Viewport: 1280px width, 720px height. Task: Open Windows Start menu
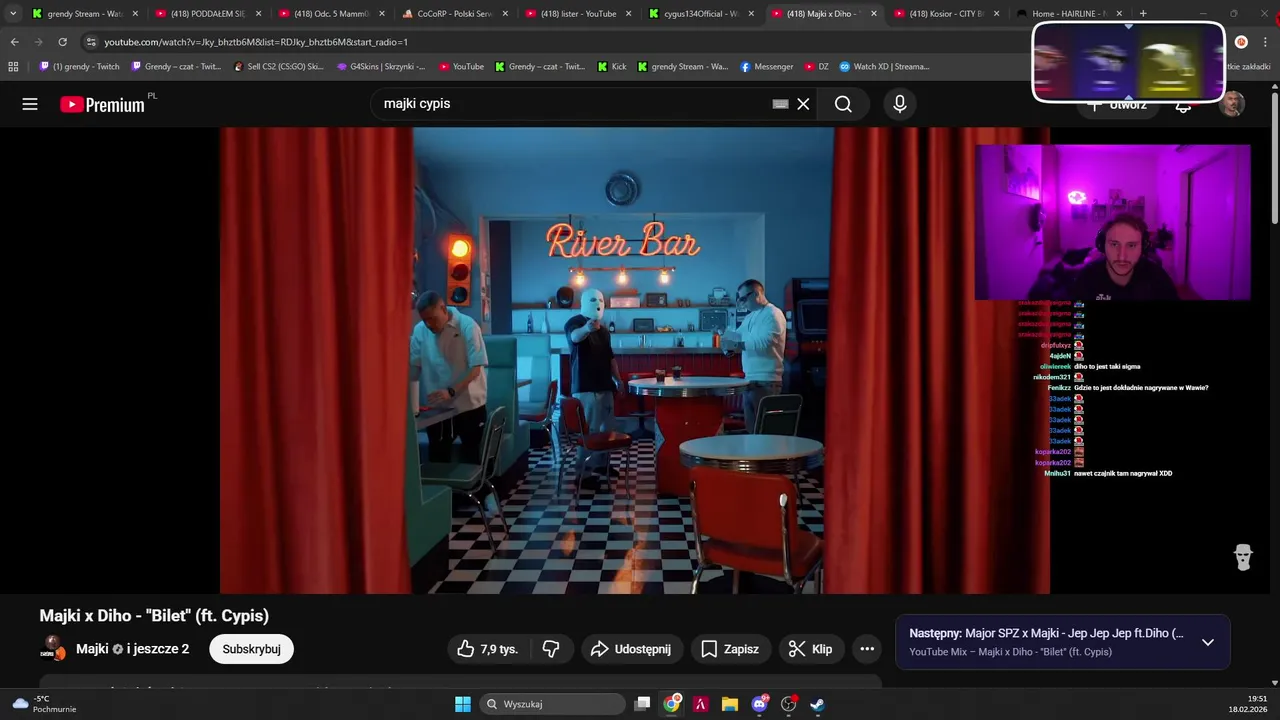463,704
